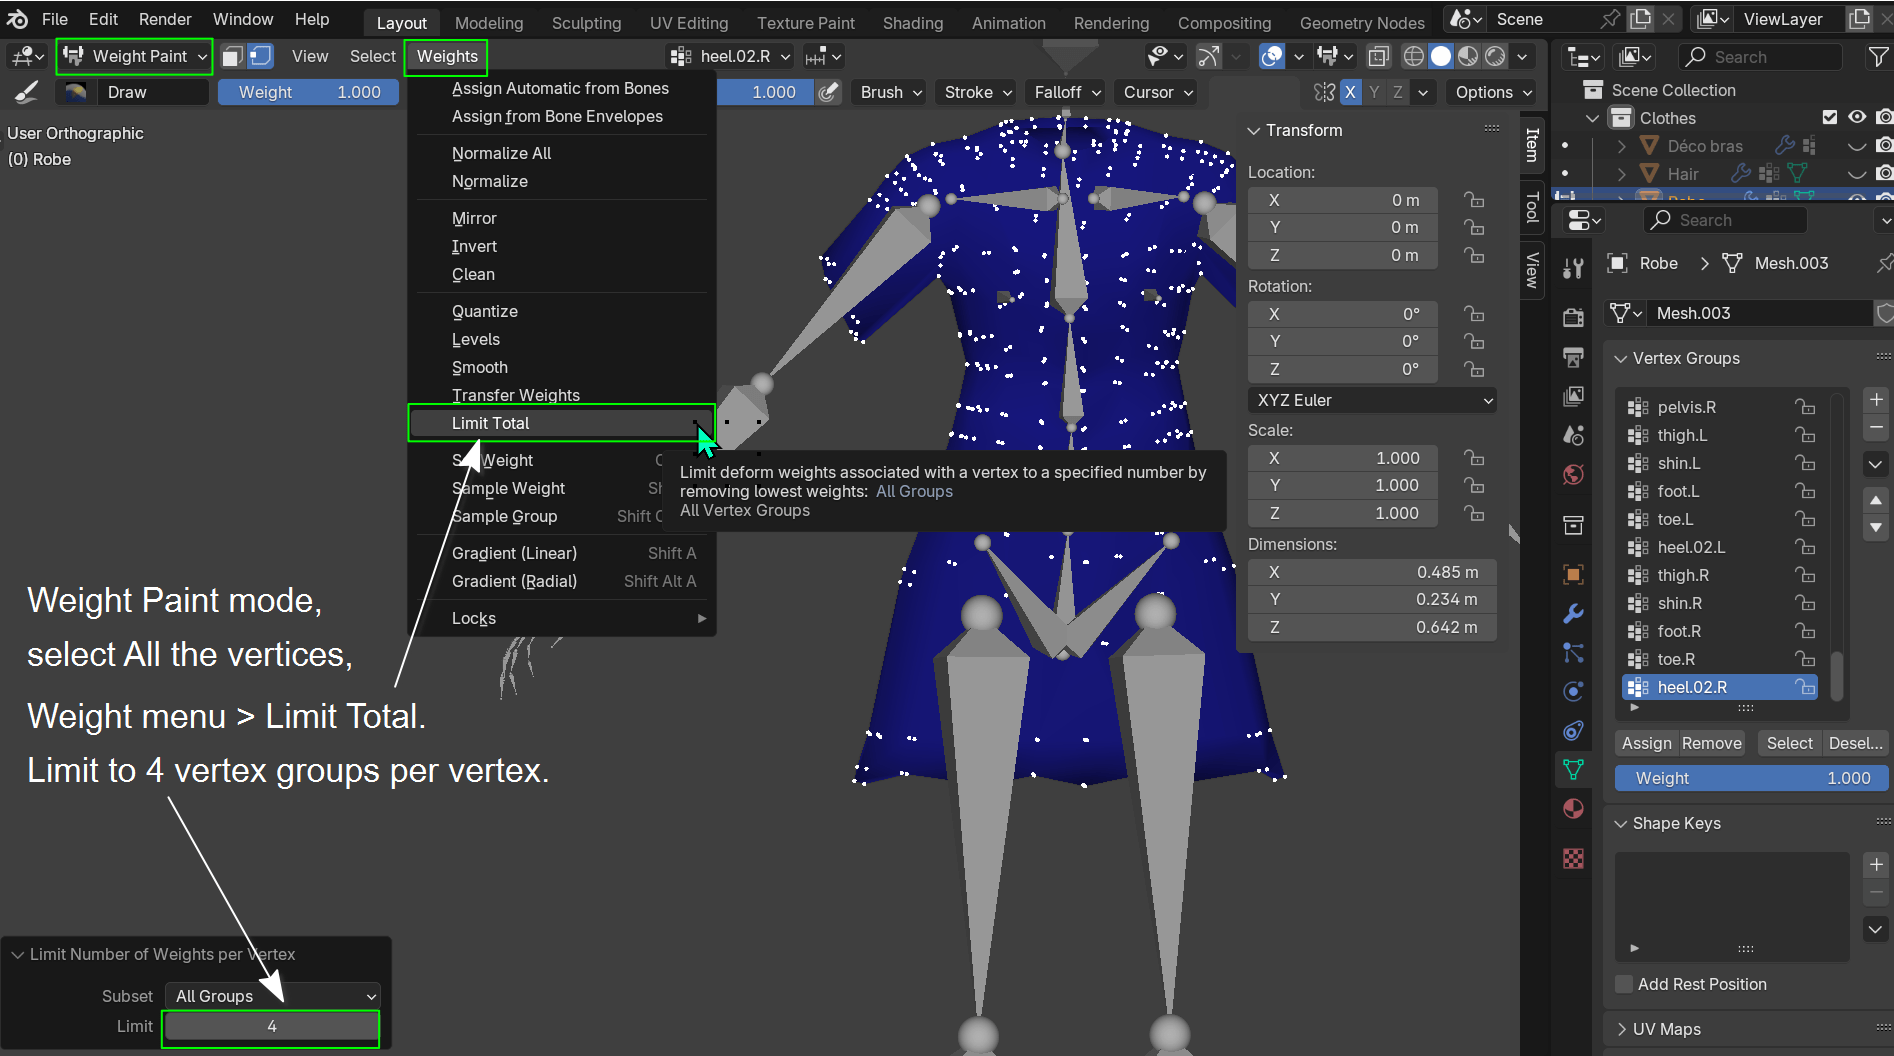The height and width of the screenshot is (1056, 1894).
Task: Uncheck the Clothes collection exclude checkbox
Action: [x=1830, y=117]
